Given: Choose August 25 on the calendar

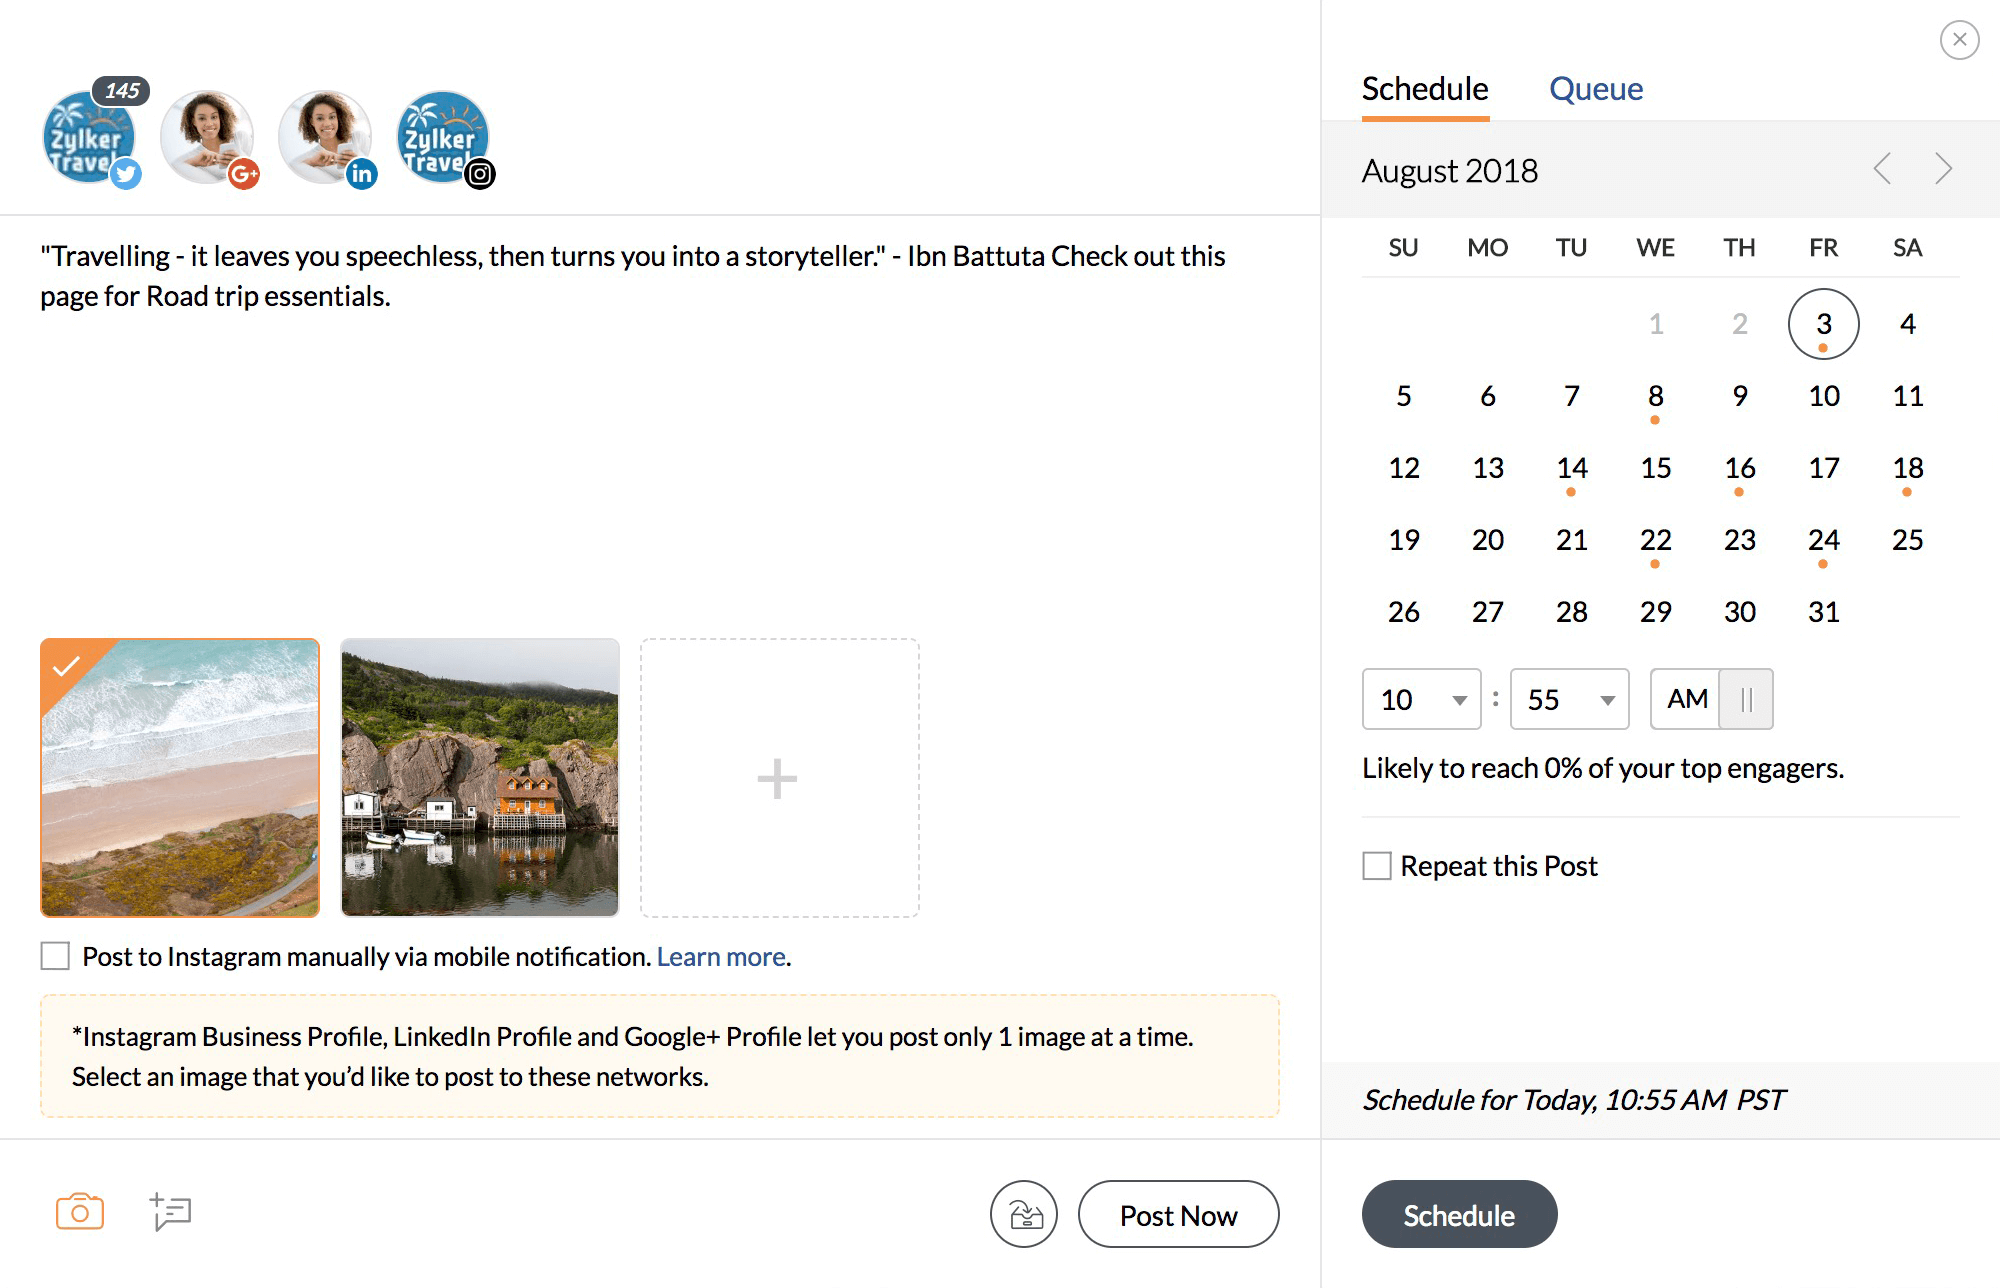Looking at the screenshot, I should point(1908,540).
